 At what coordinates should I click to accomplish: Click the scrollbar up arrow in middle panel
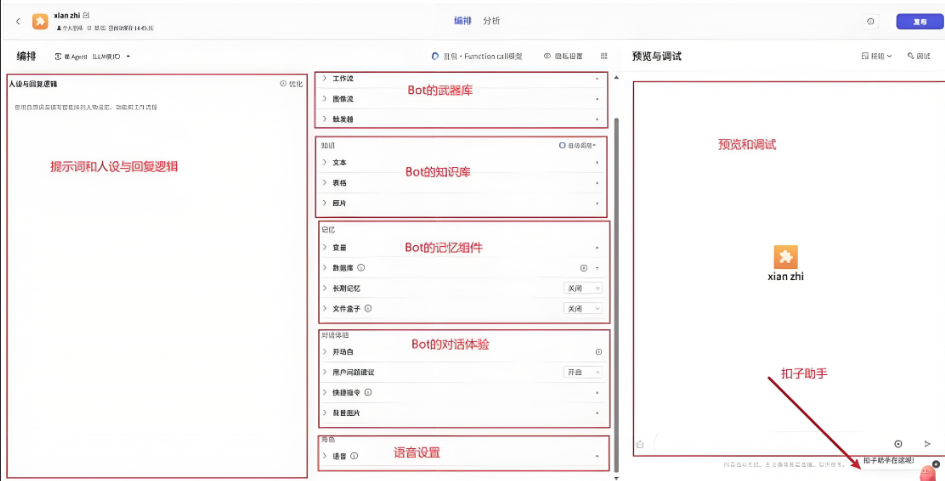coord(616,78)
